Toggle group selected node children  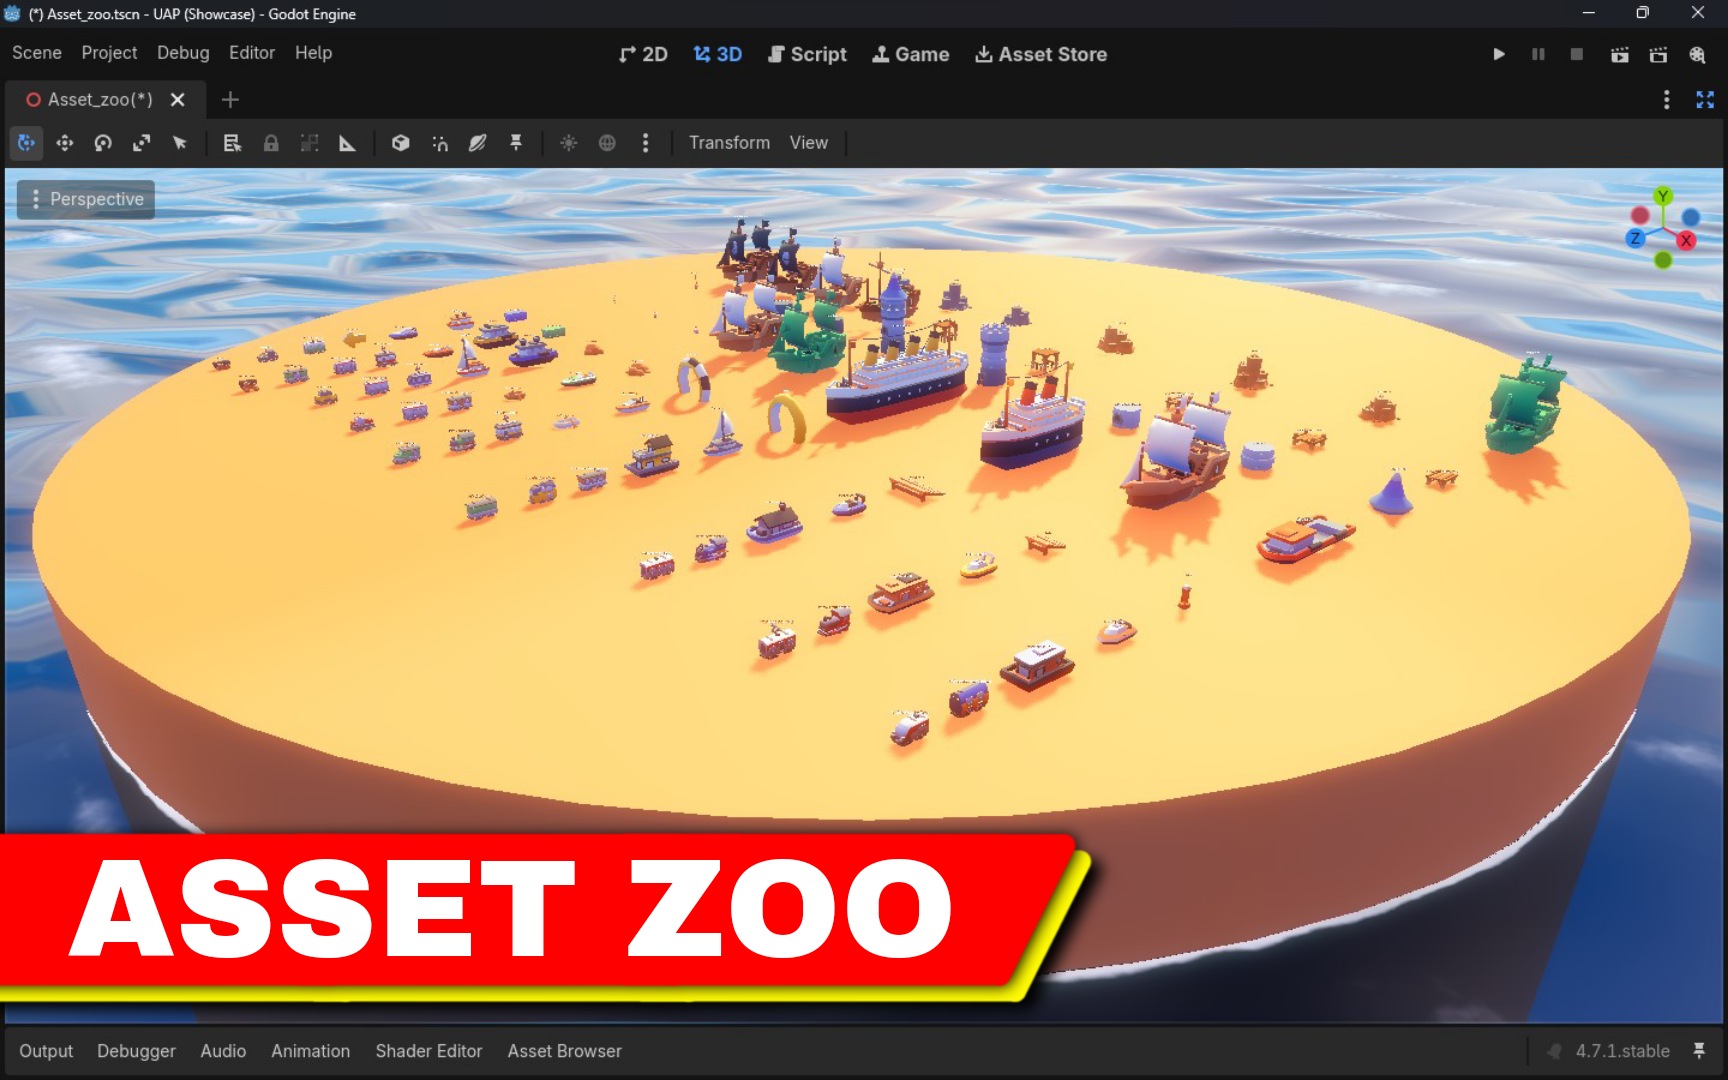(x=309, y=143)
